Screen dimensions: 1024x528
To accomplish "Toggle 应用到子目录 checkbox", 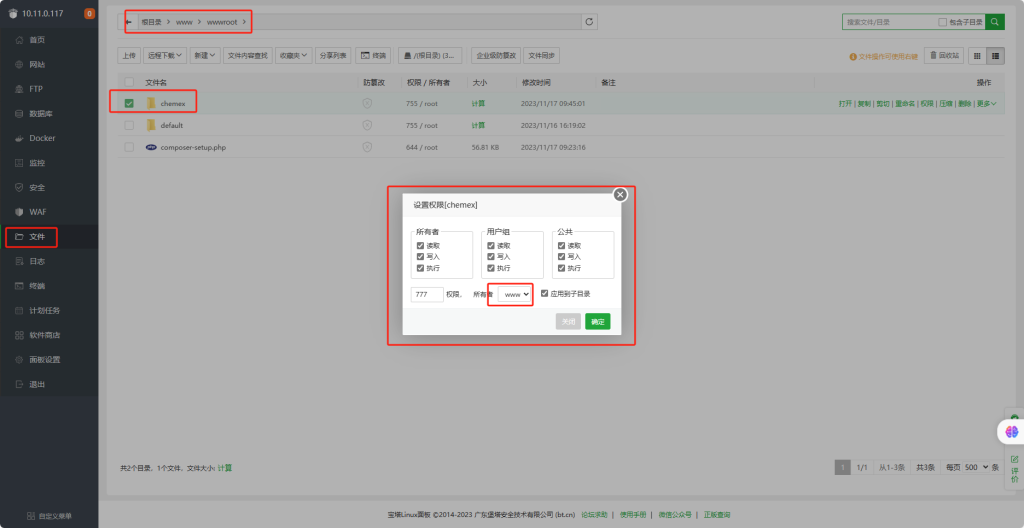I will coord(545,294).
